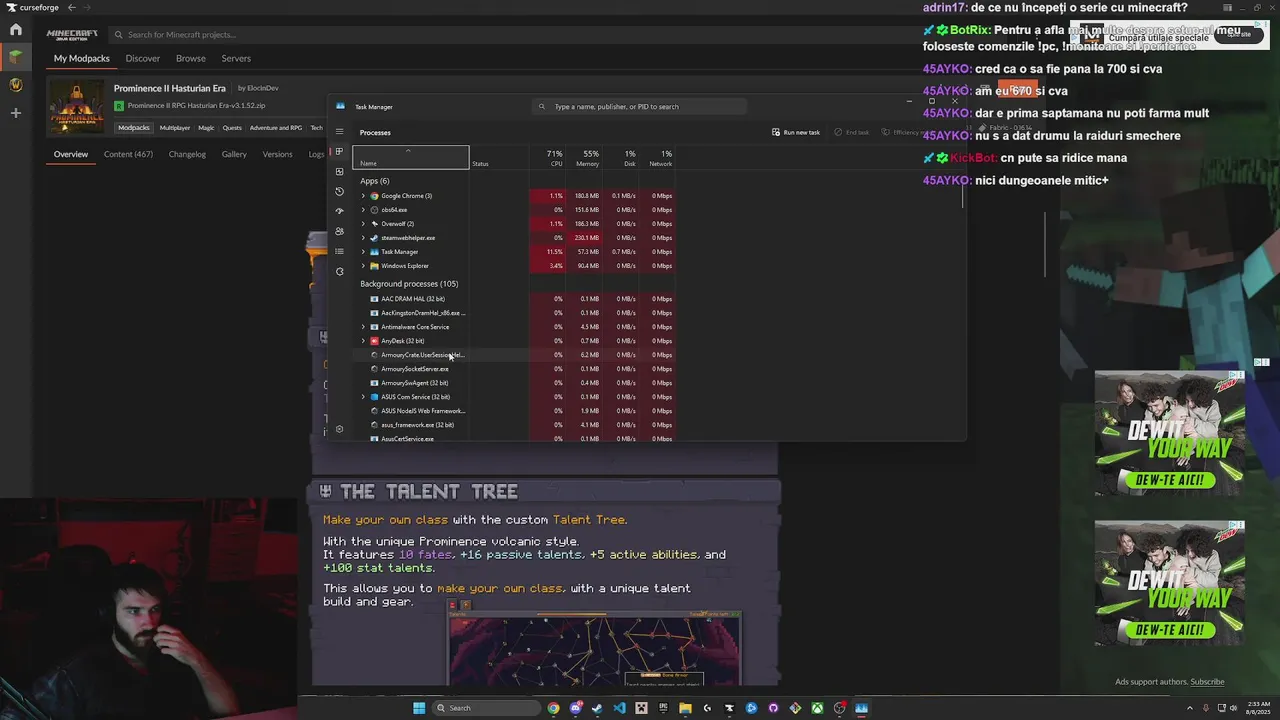Viewport: 1280px width, 720px height.
Task: Select Processes page icon in Task Manager sidebar
Action: (340, 152)
